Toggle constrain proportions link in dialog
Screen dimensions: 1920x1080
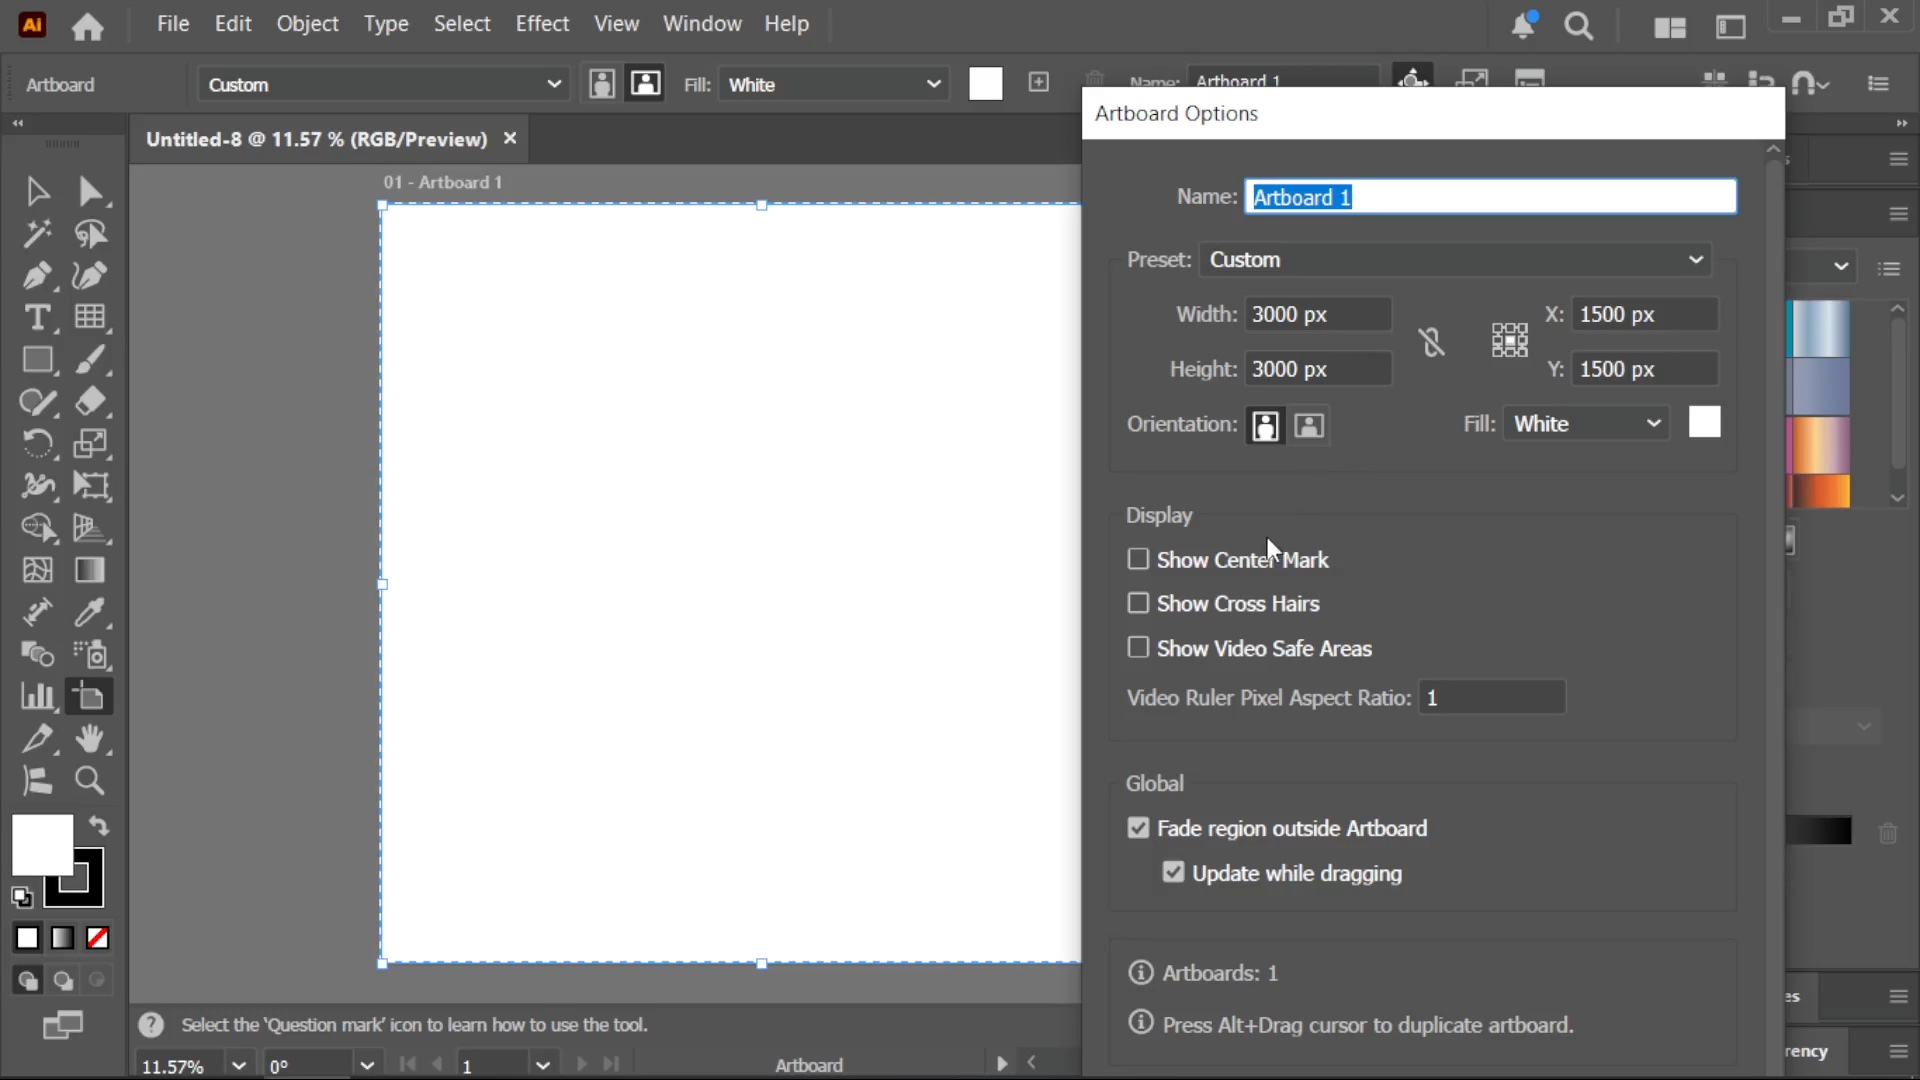[1431, 342]
